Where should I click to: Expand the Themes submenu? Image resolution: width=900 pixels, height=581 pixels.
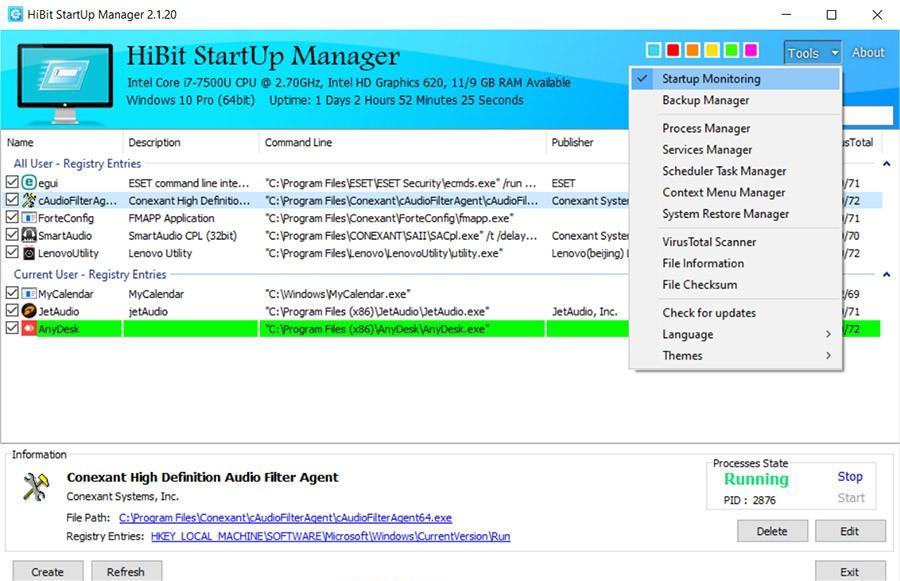click(x=735, y=356)
